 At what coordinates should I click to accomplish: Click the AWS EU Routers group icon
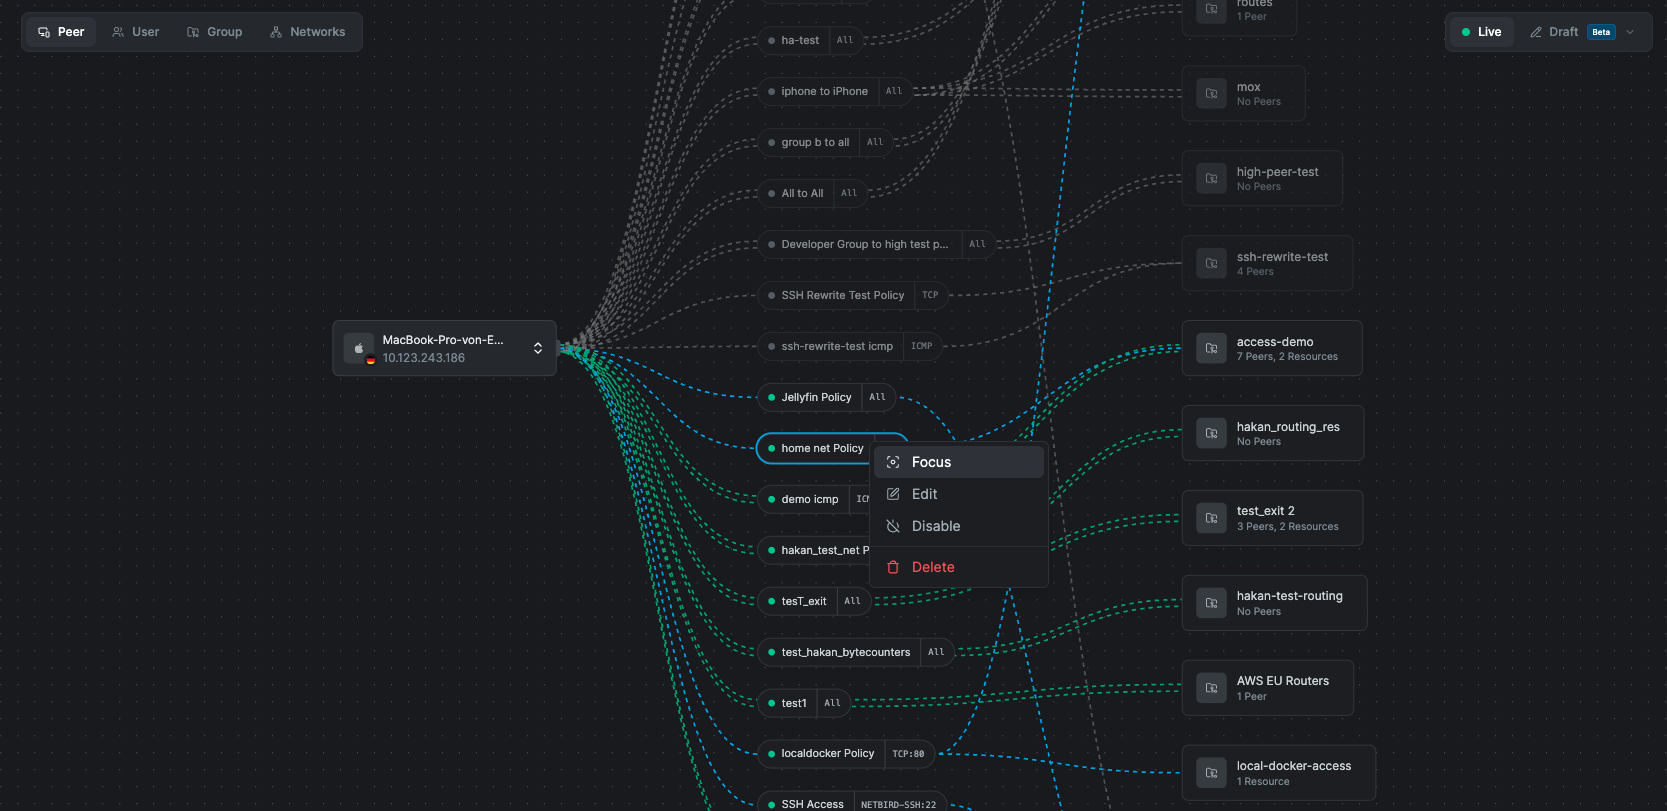click(x=1211, y=688)
